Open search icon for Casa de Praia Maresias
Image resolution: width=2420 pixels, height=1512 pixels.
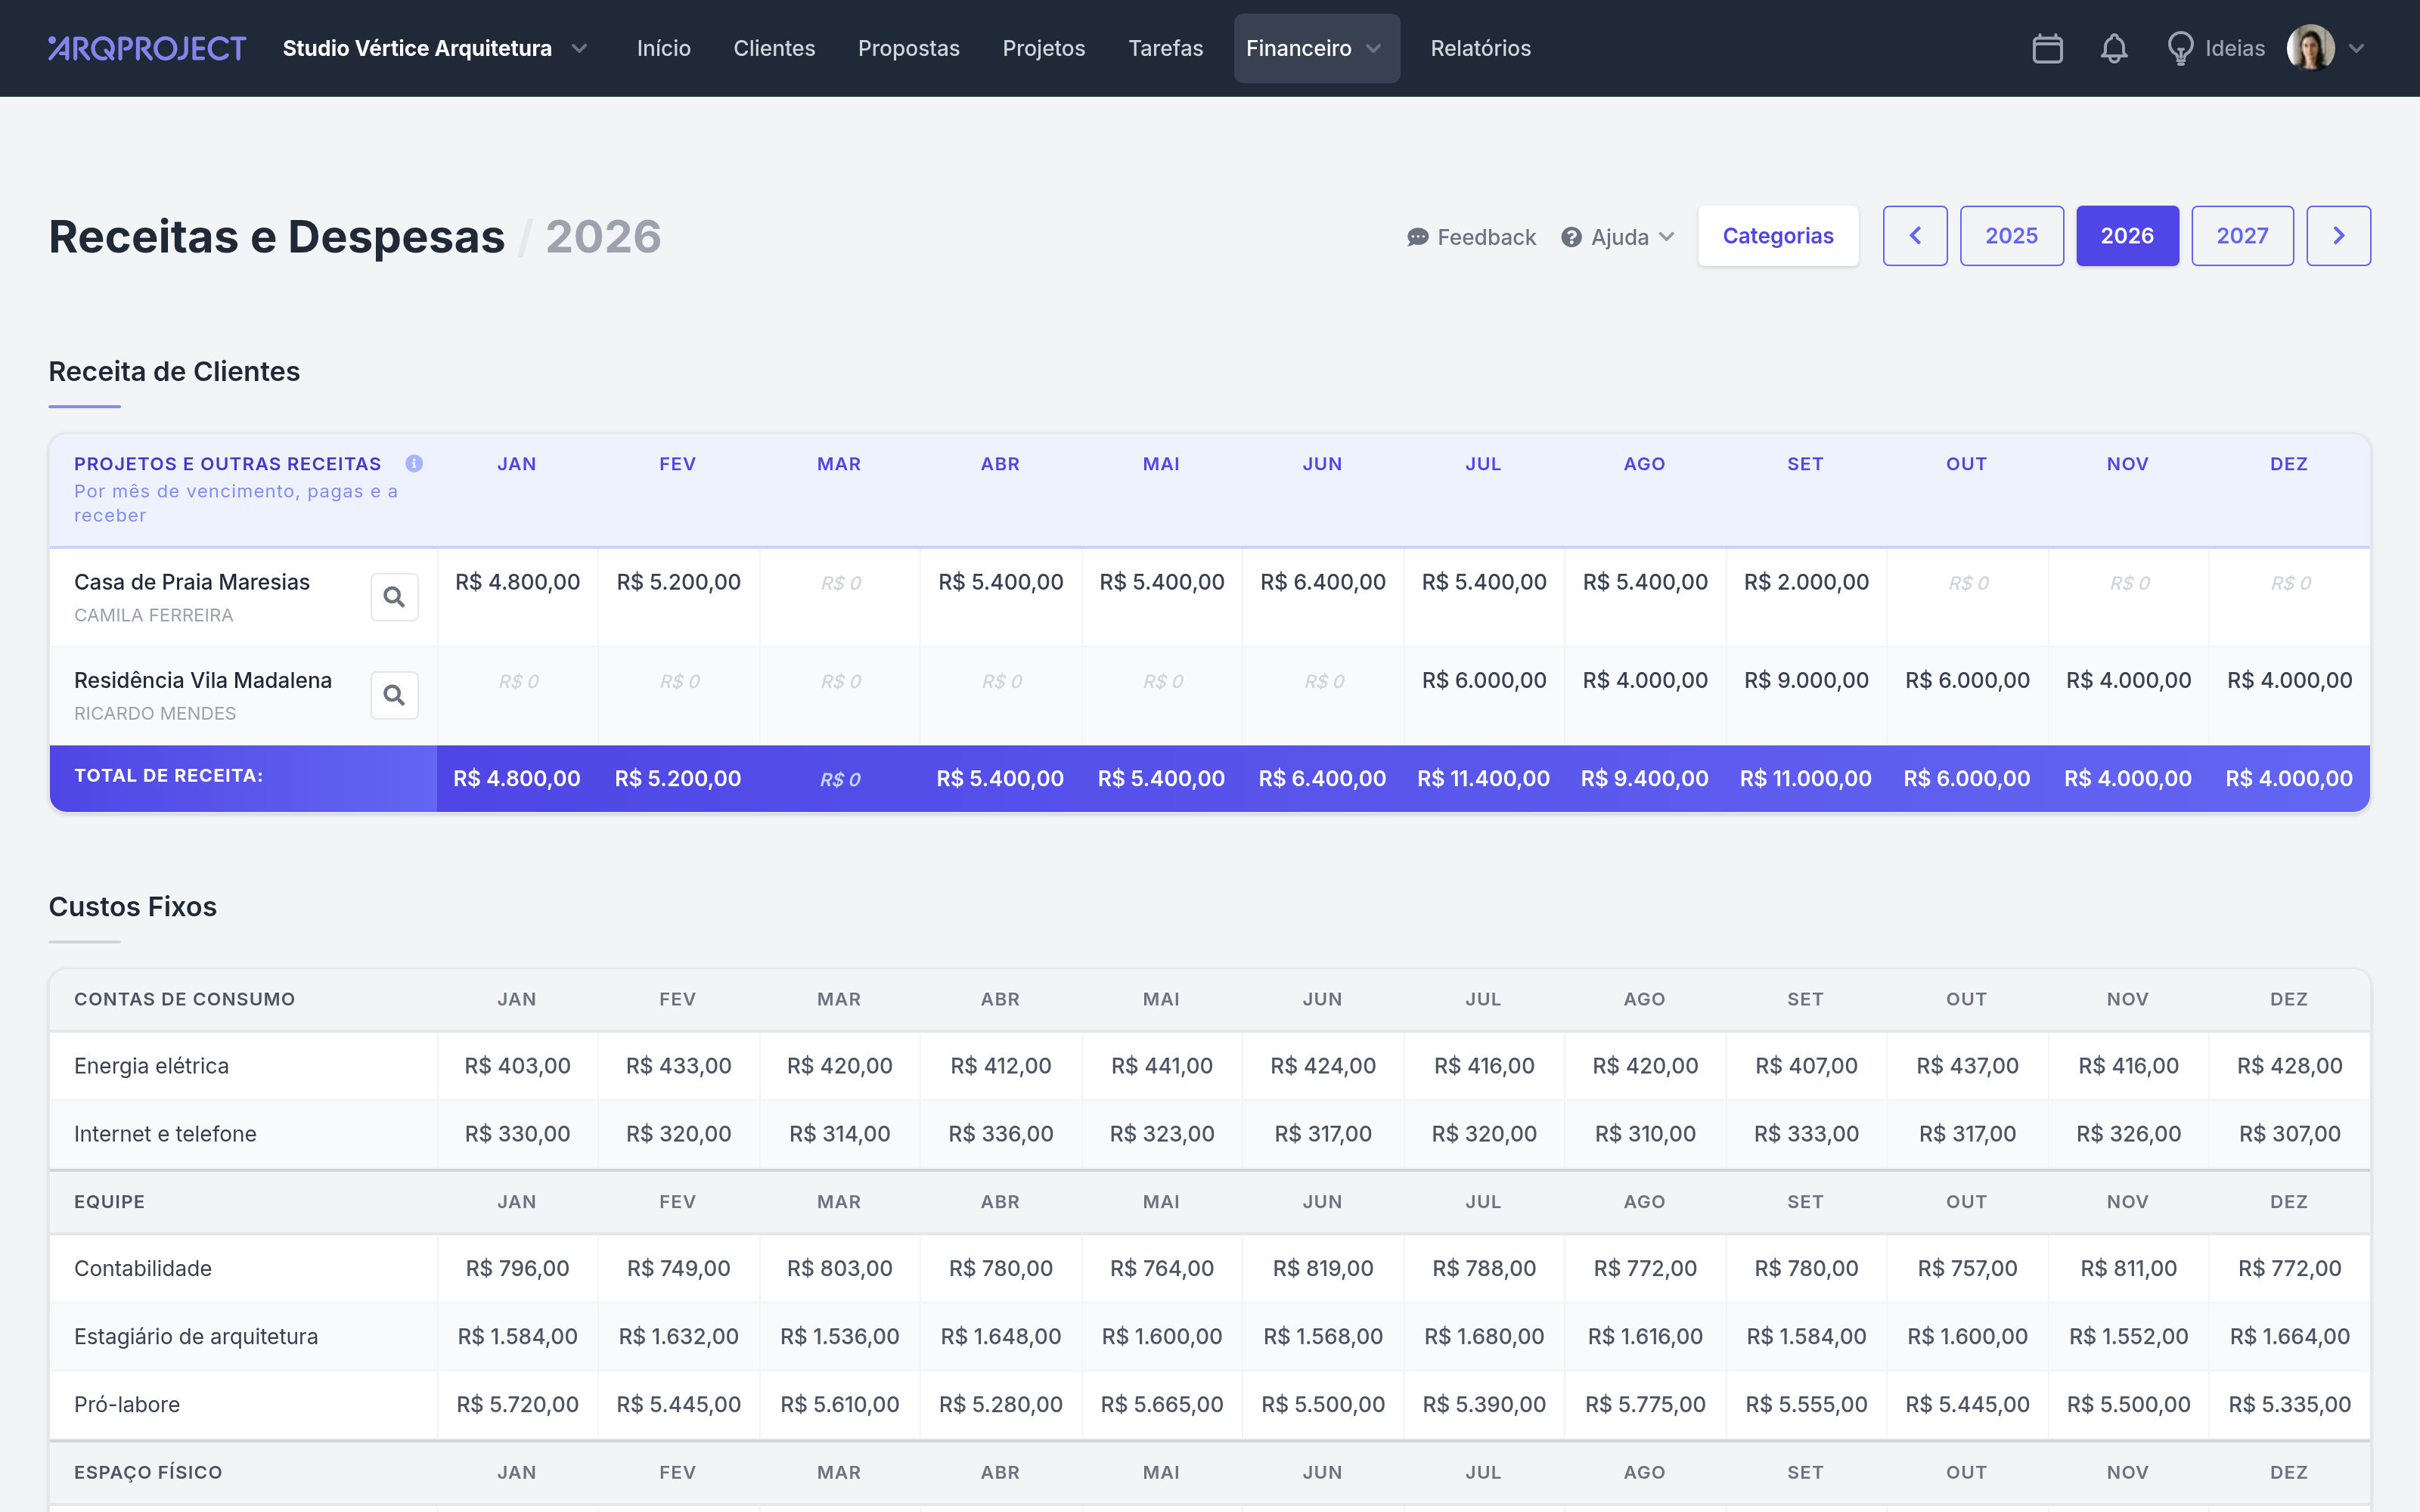[x=394, y=597]
